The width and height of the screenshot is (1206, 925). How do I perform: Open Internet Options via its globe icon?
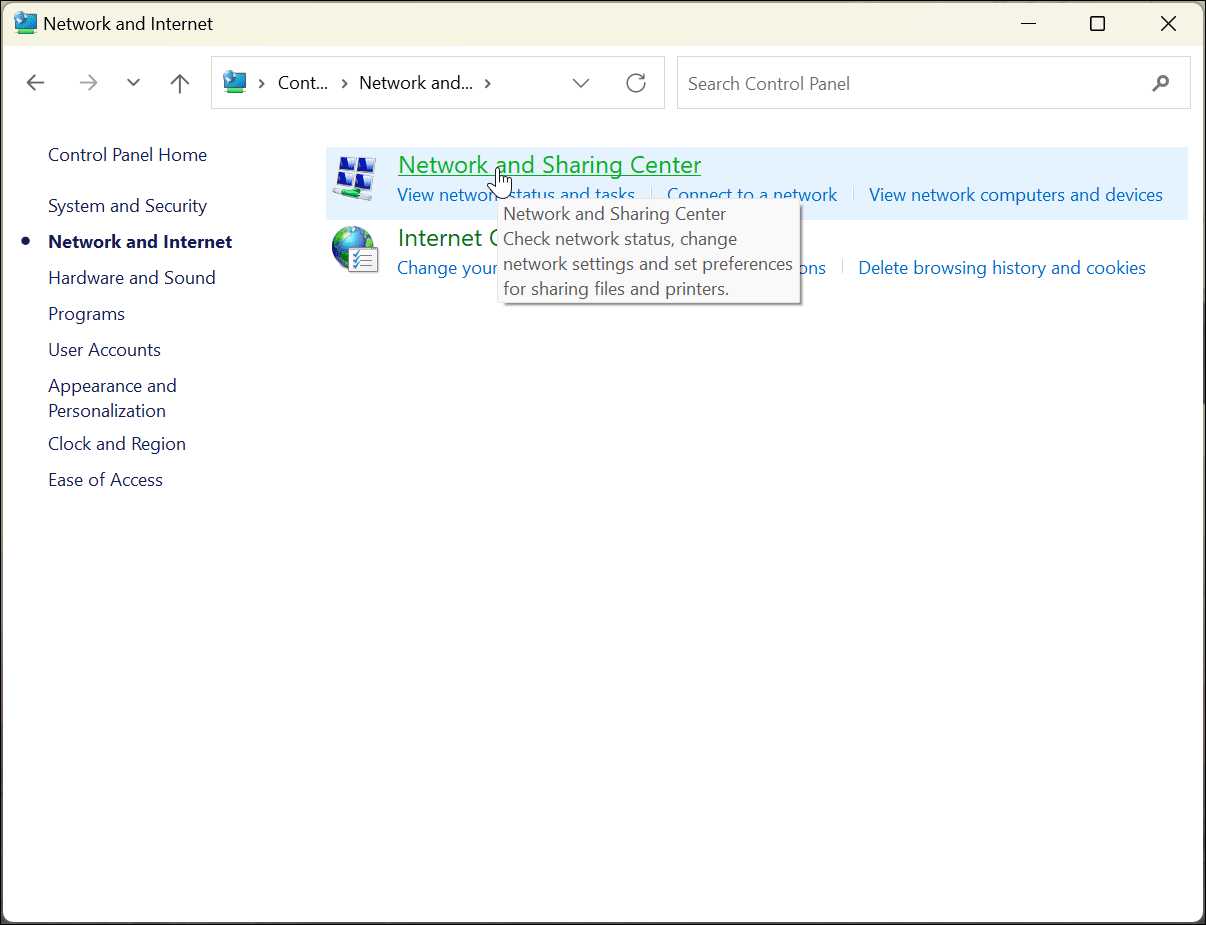coord(354,247)
